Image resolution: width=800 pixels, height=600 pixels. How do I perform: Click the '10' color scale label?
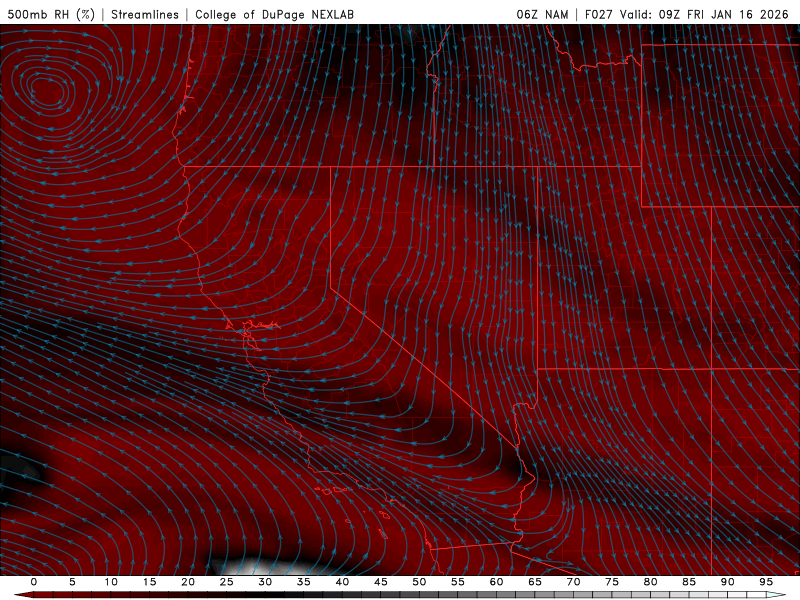pos(111,582)
